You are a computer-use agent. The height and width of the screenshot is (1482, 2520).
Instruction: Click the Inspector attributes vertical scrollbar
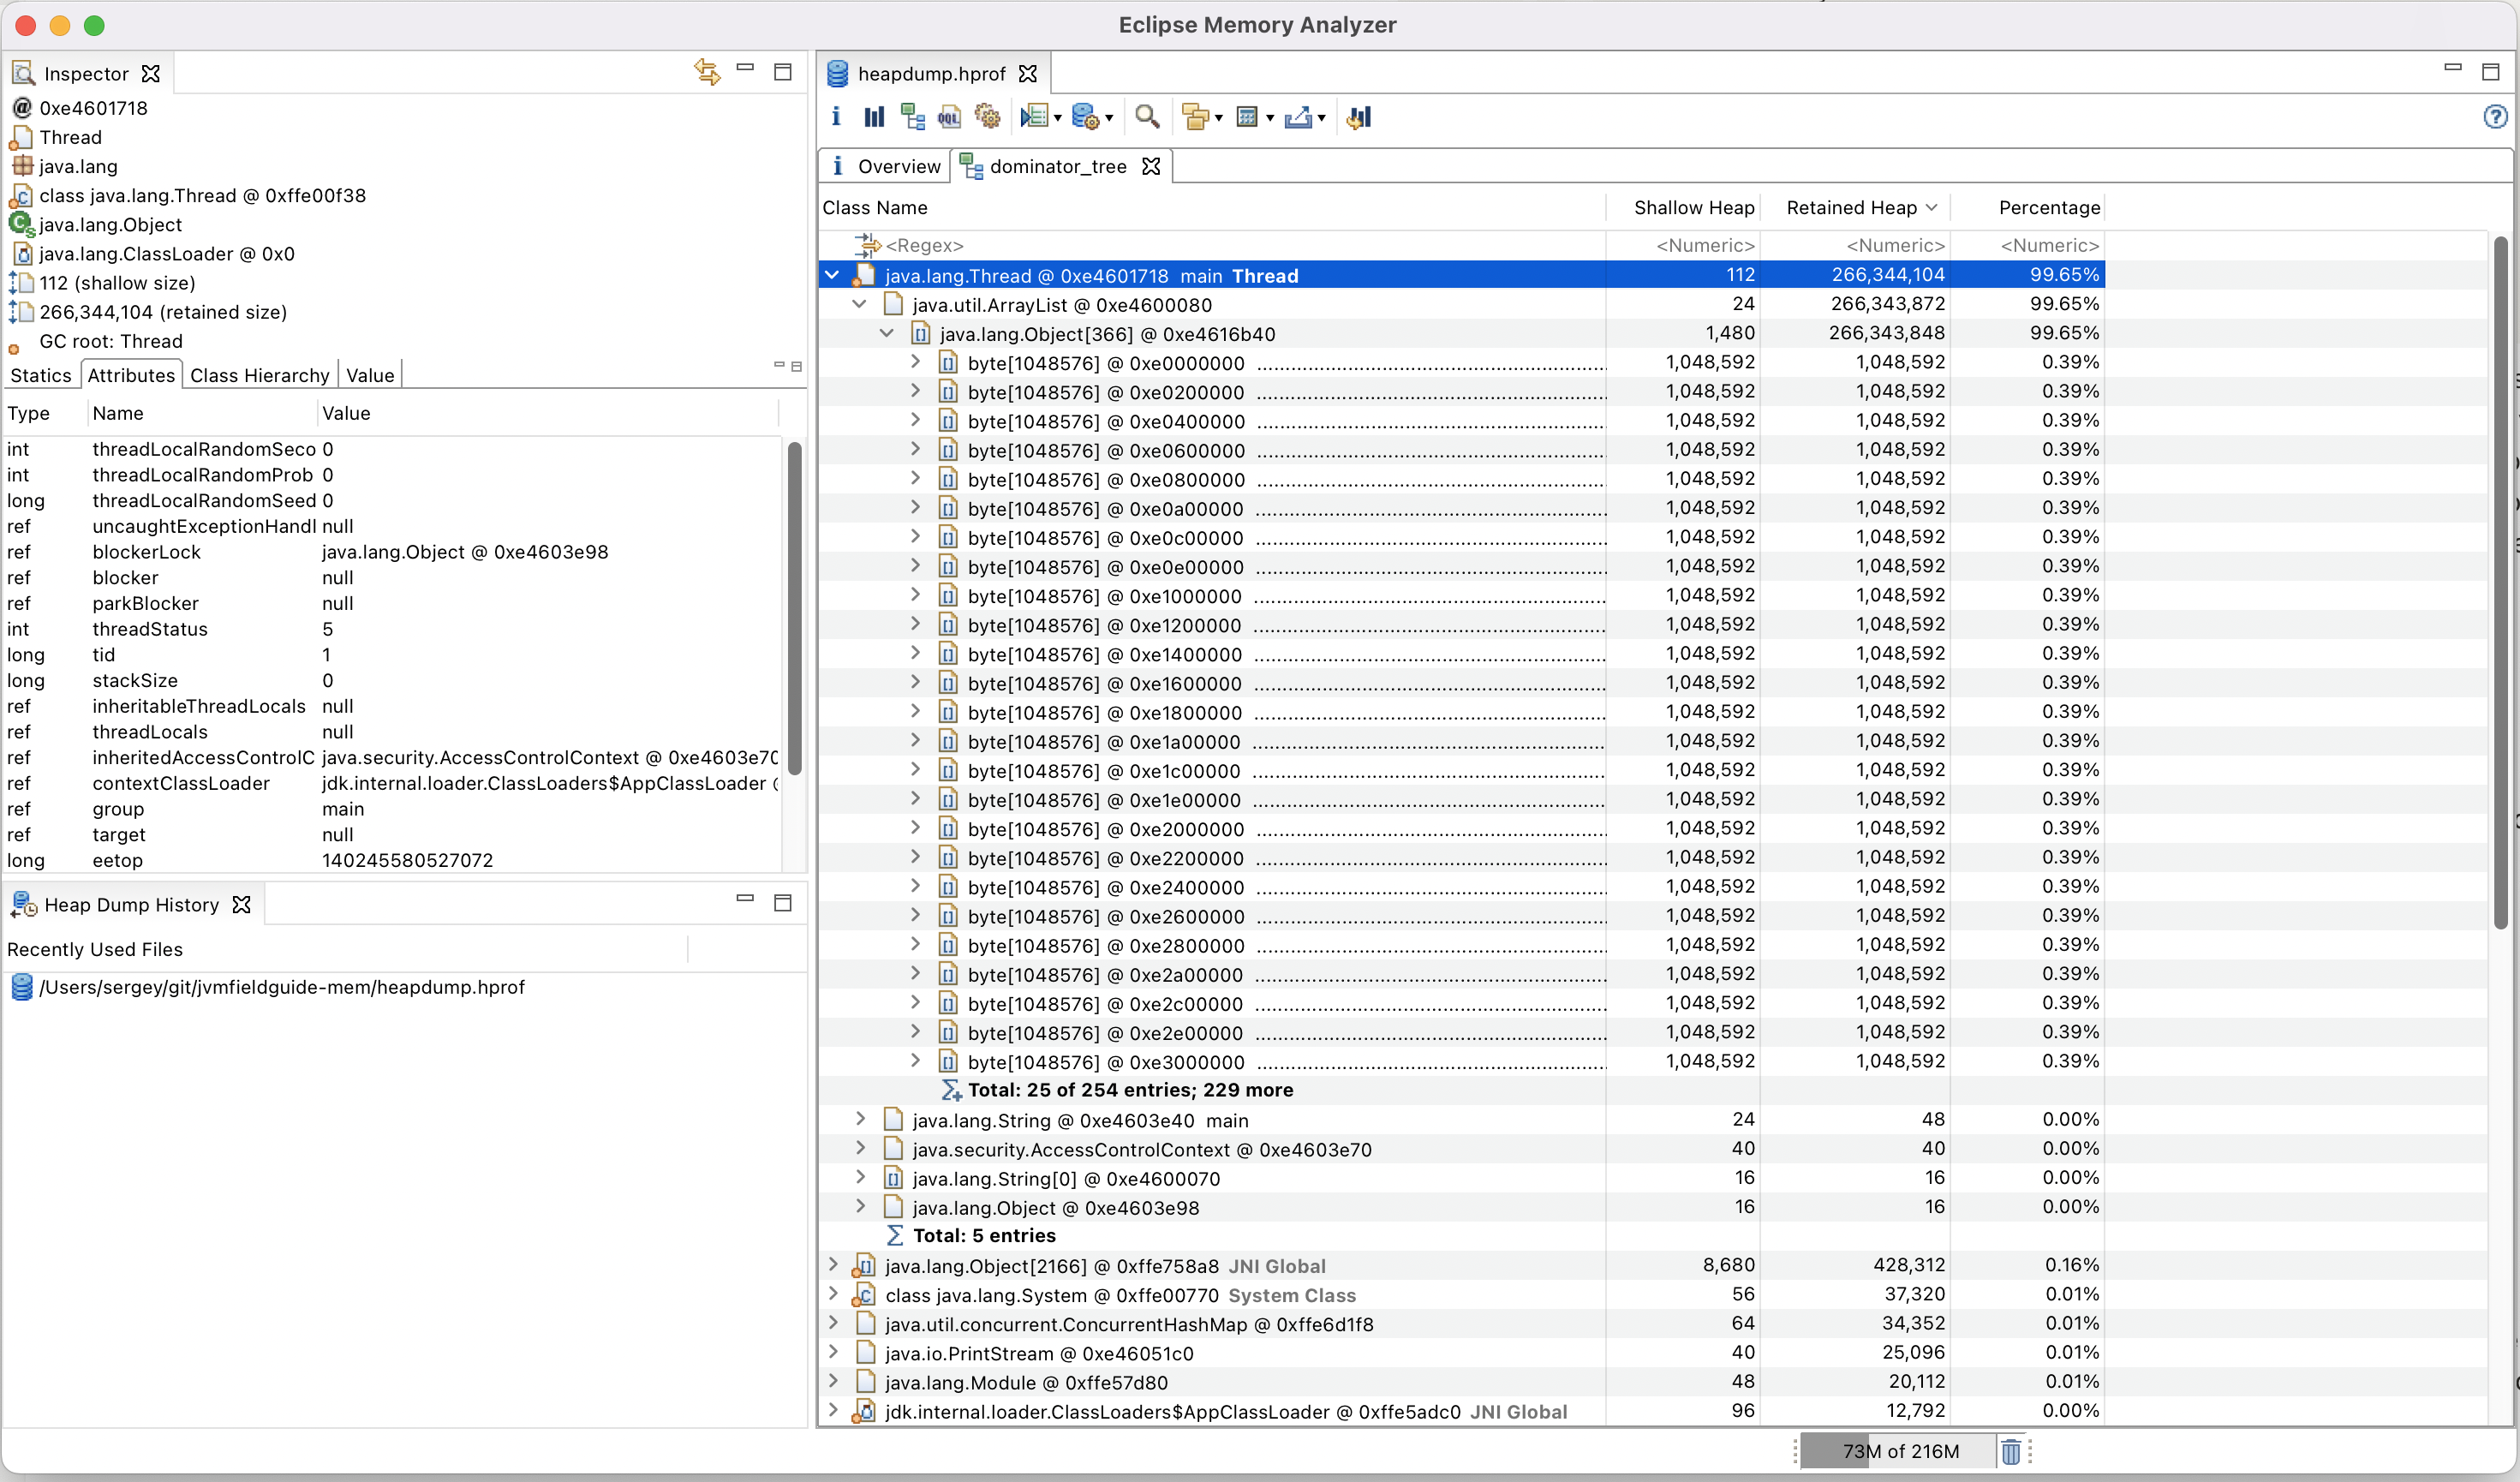coord(795,608)
